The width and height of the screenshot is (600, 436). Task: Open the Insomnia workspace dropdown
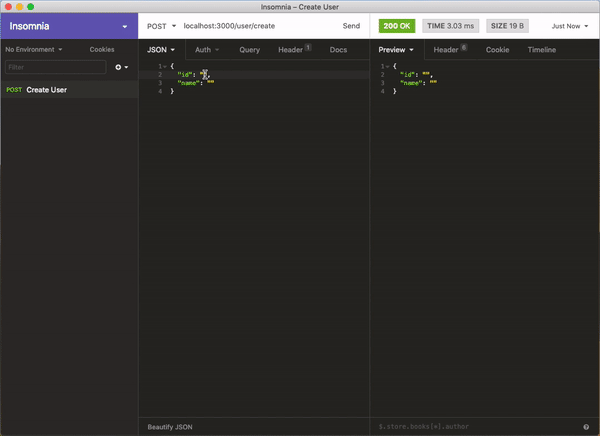(x=69, y=26)
